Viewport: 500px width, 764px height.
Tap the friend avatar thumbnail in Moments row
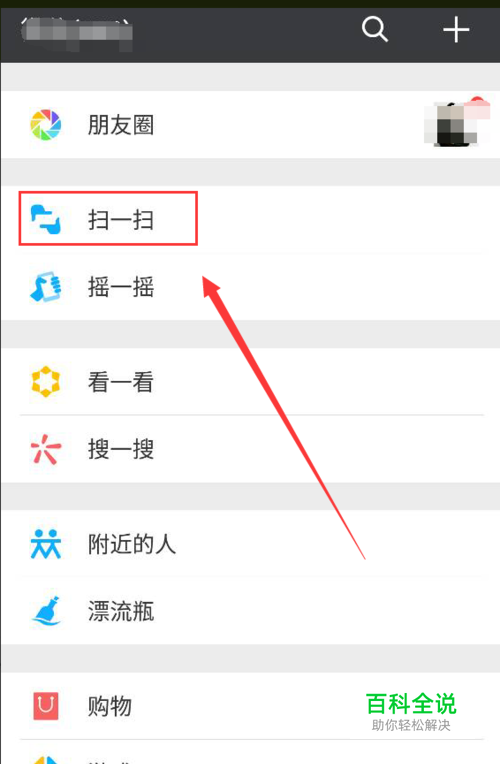point(456,124)
